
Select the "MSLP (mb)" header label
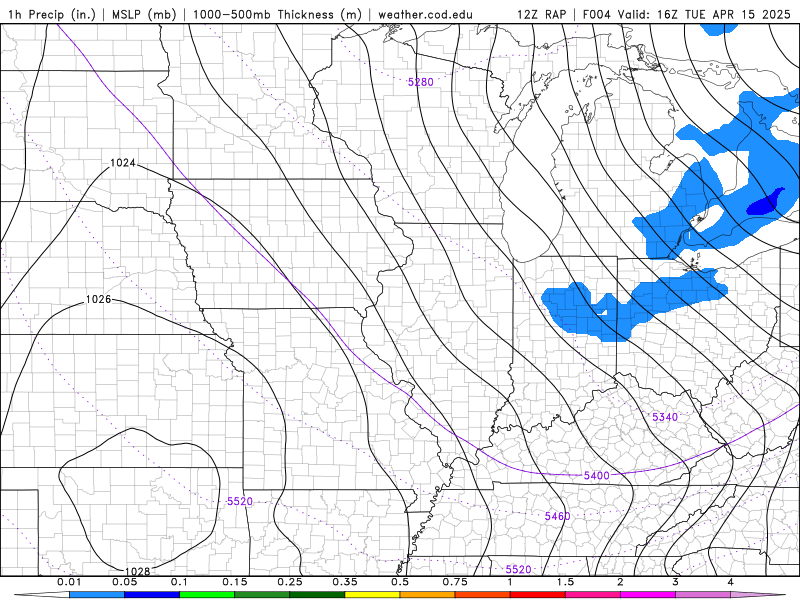pos(144,14)
